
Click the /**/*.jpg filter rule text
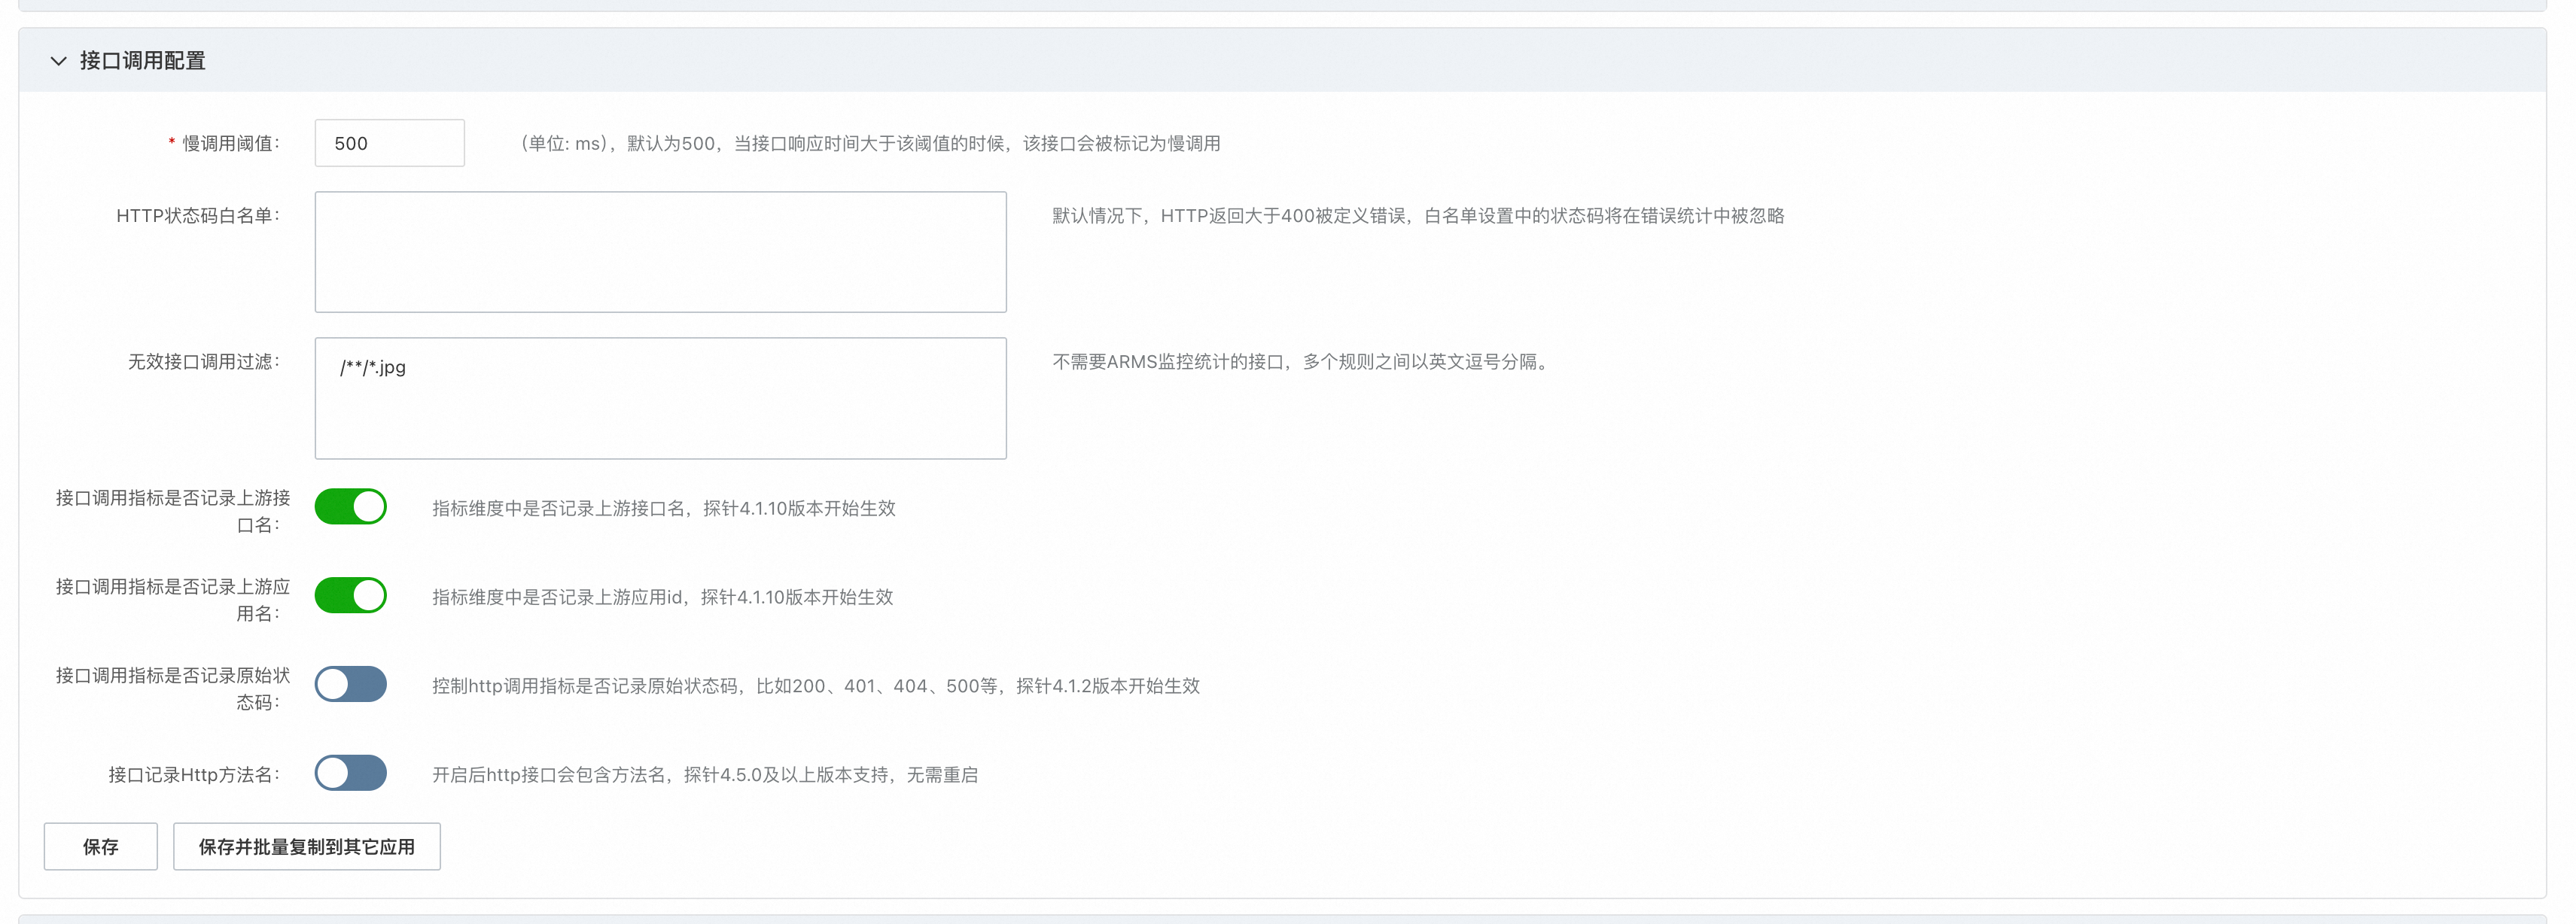[373, 367]
